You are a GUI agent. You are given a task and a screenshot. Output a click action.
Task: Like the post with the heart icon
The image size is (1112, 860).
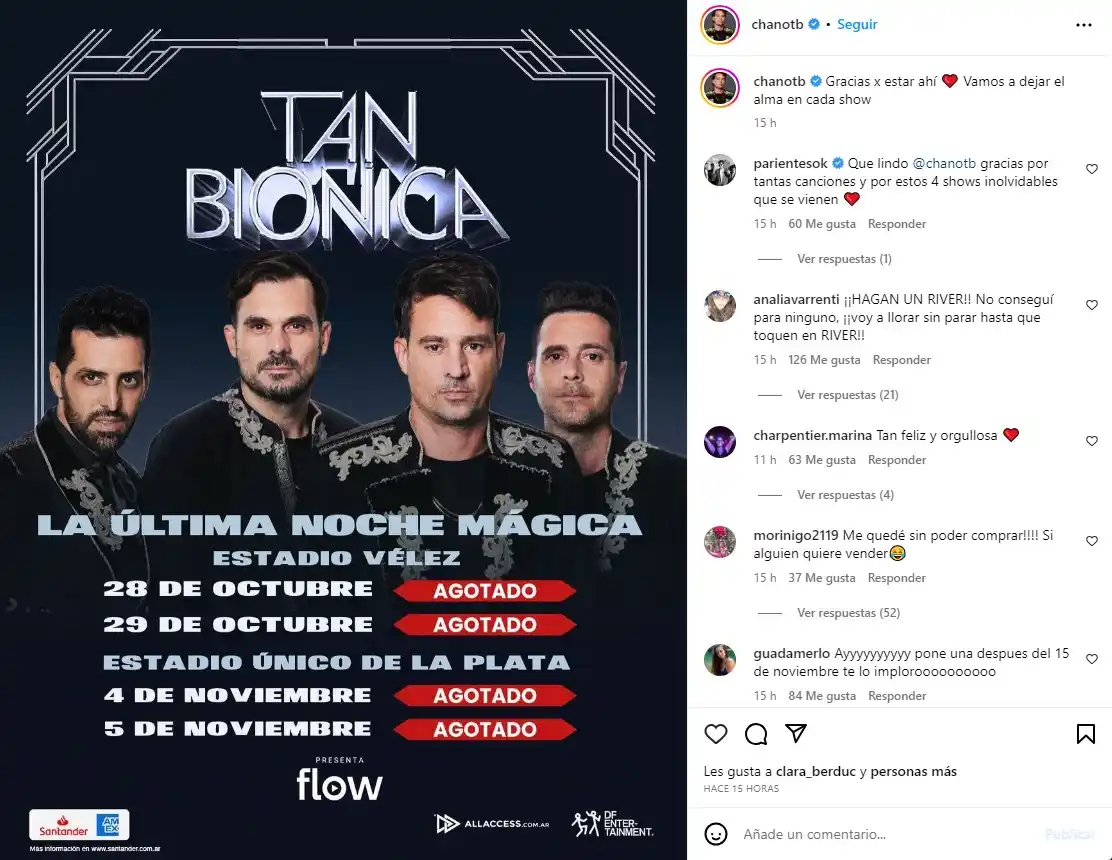coord(716,734)
